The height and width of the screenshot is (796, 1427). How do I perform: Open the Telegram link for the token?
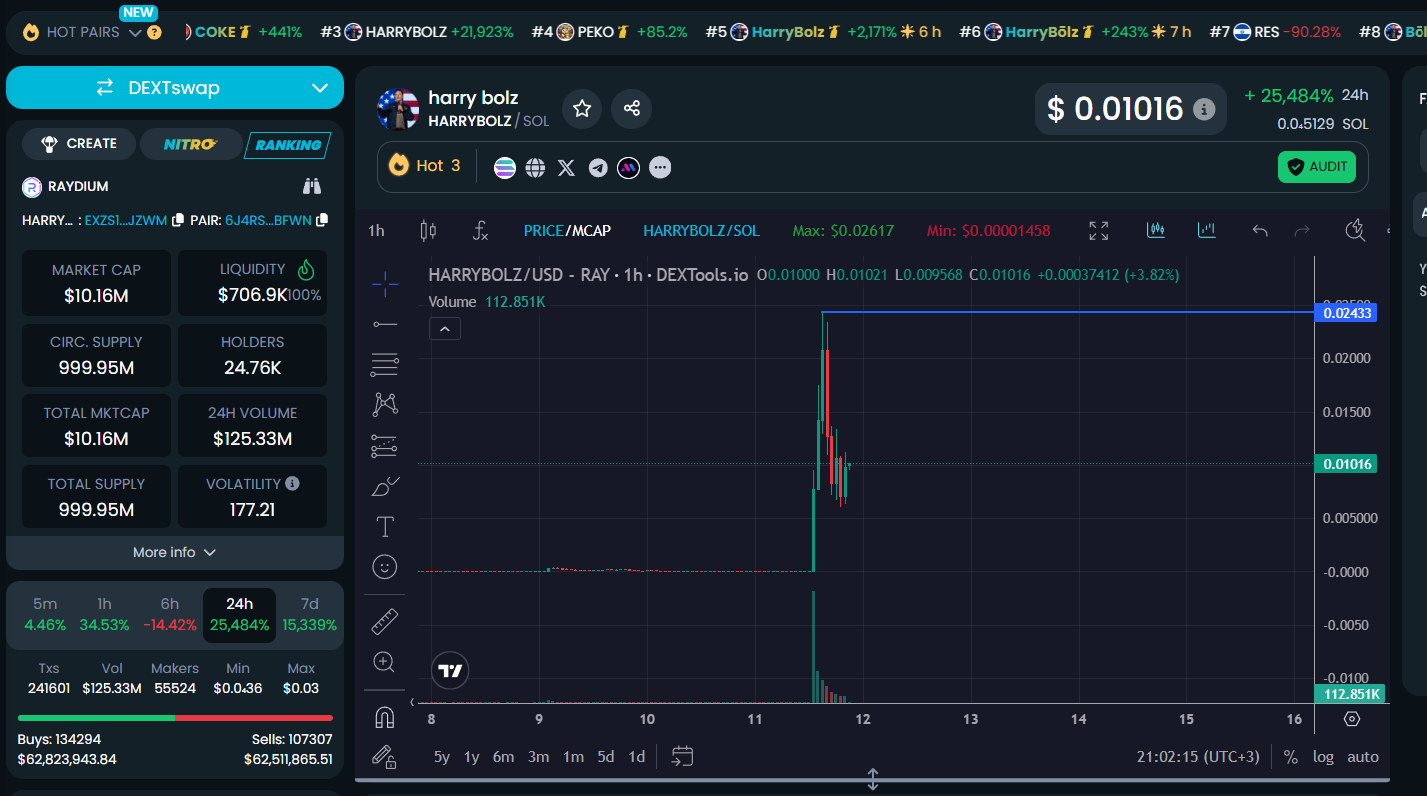(x=598, y=168)
